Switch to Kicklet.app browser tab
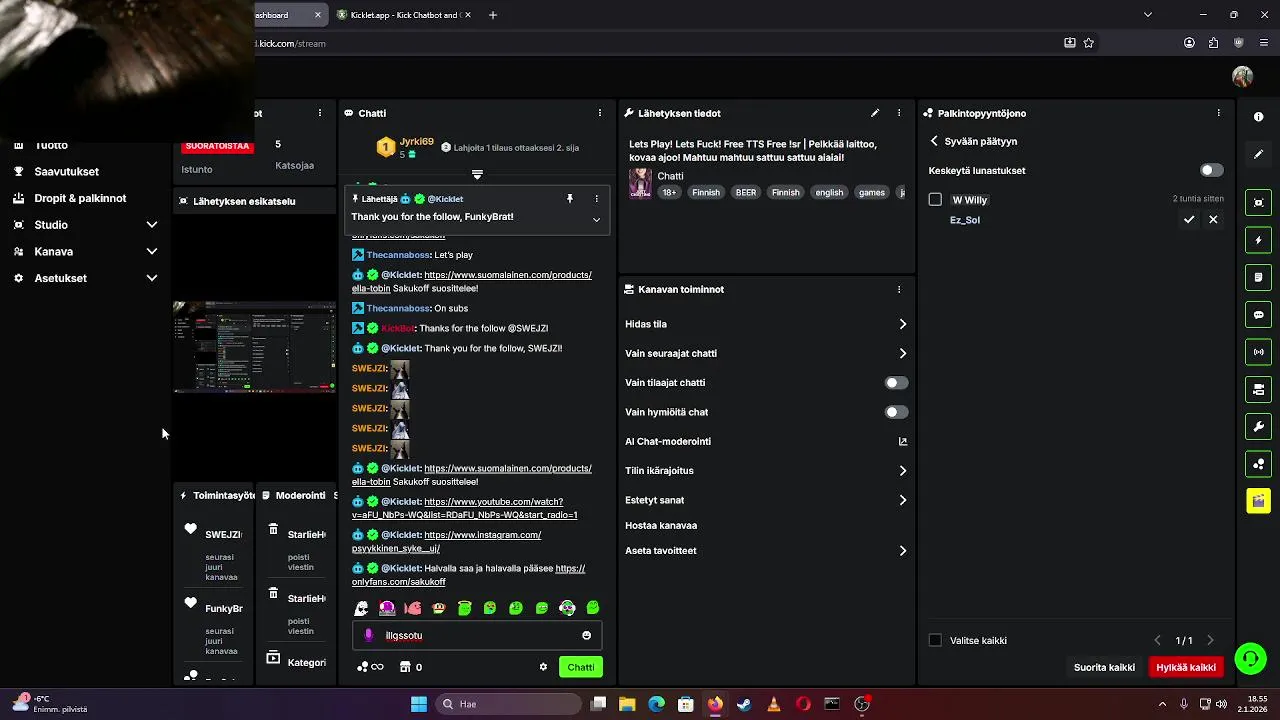1280x720 pixels. point(405,15)
